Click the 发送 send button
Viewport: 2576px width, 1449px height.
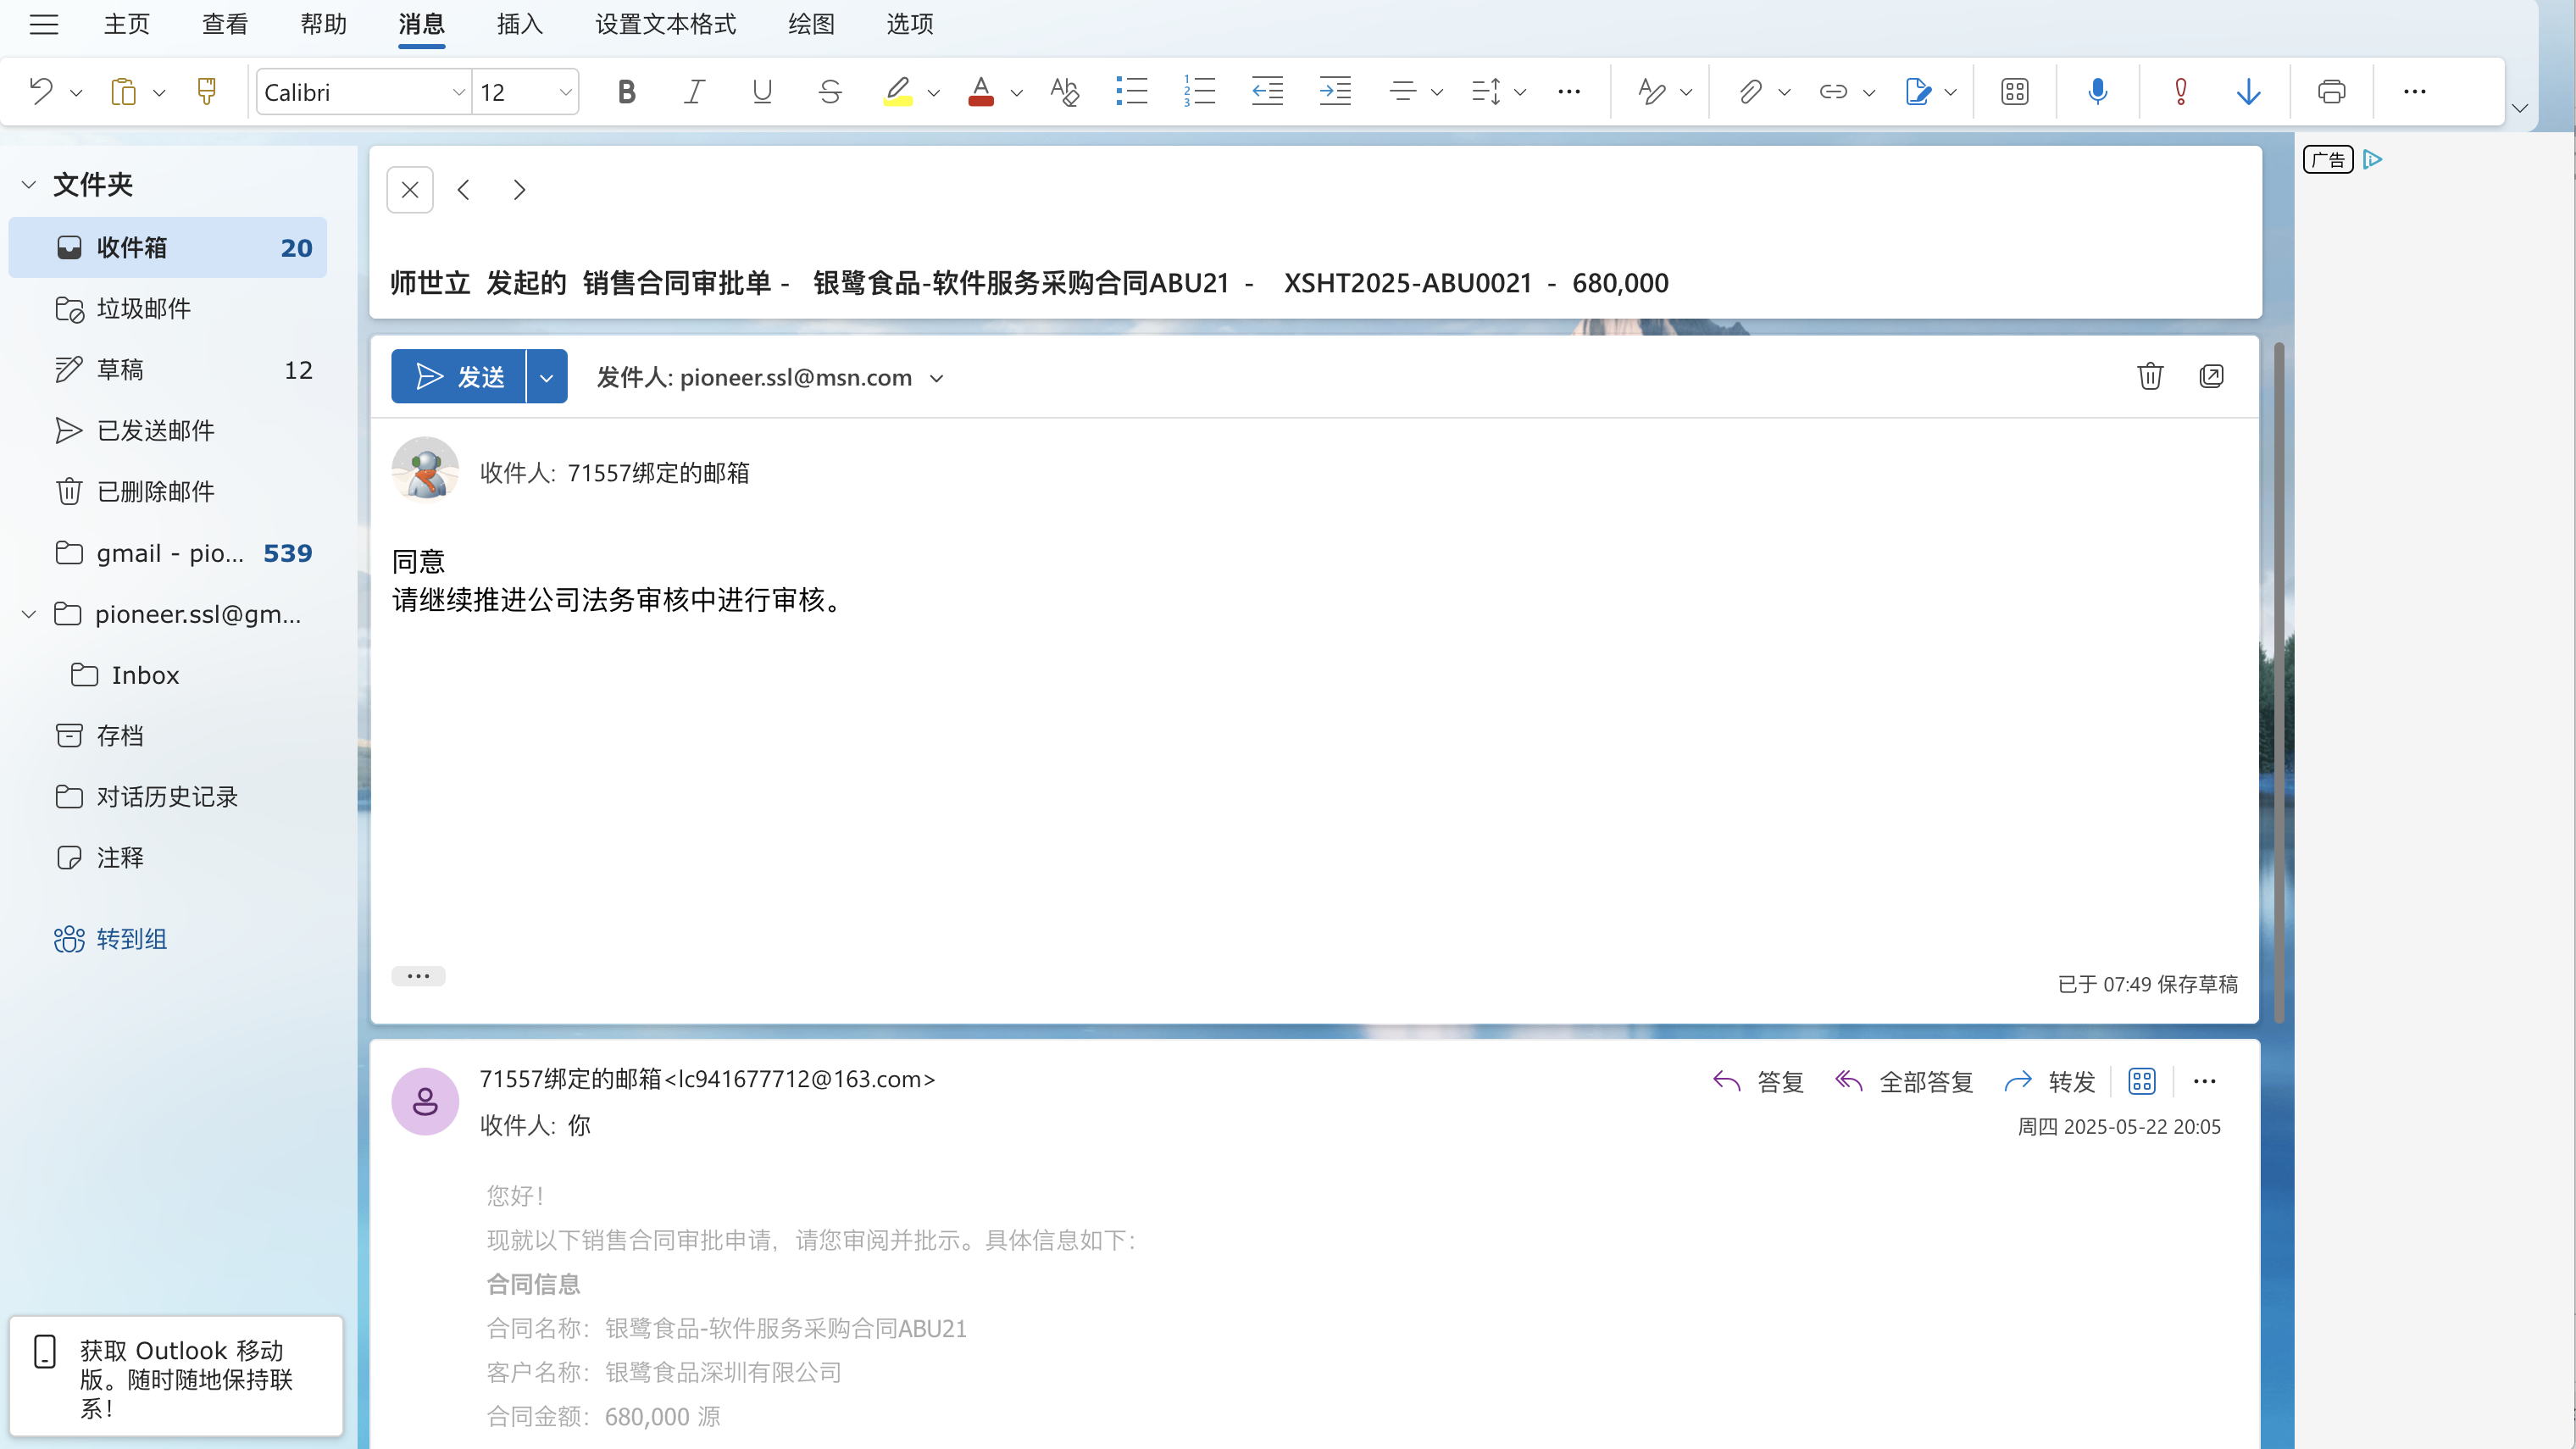(x=458, y=377)
